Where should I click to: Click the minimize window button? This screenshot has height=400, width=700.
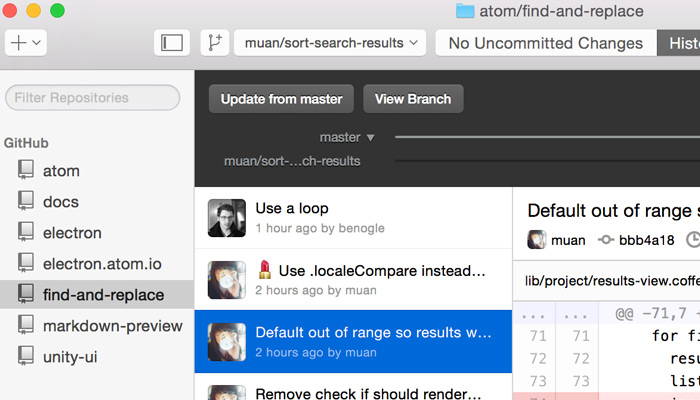point(33,10)
